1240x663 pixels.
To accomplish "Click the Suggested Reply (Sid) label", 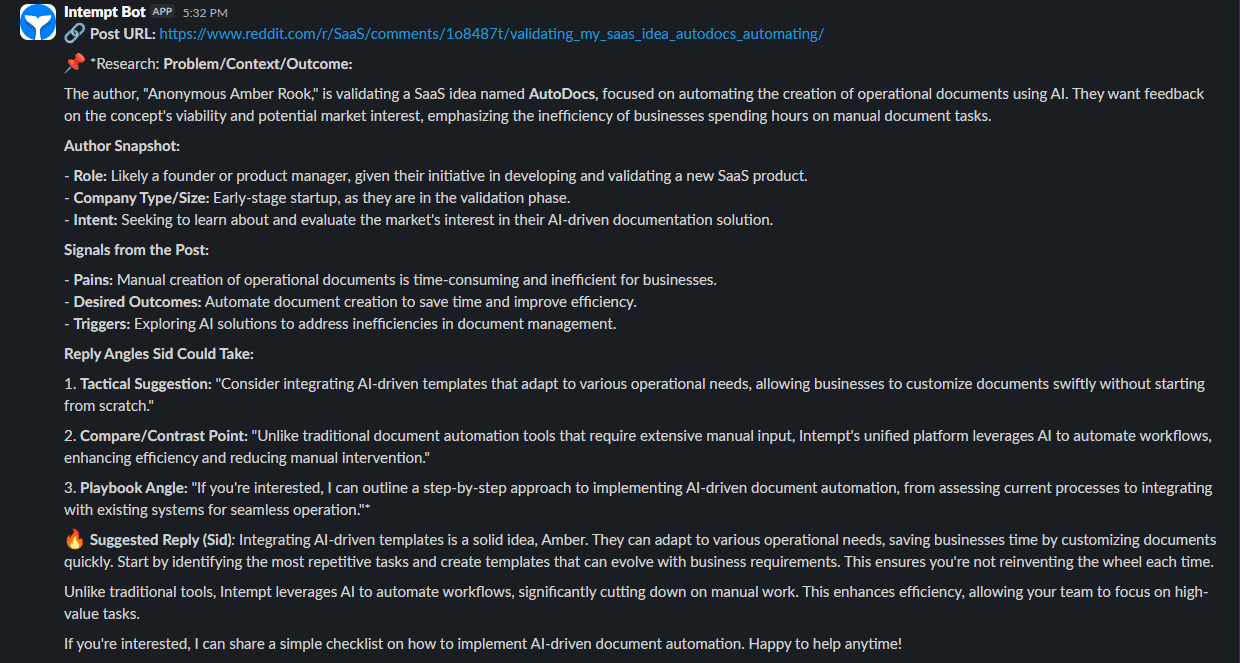I will tap(162, 540).
